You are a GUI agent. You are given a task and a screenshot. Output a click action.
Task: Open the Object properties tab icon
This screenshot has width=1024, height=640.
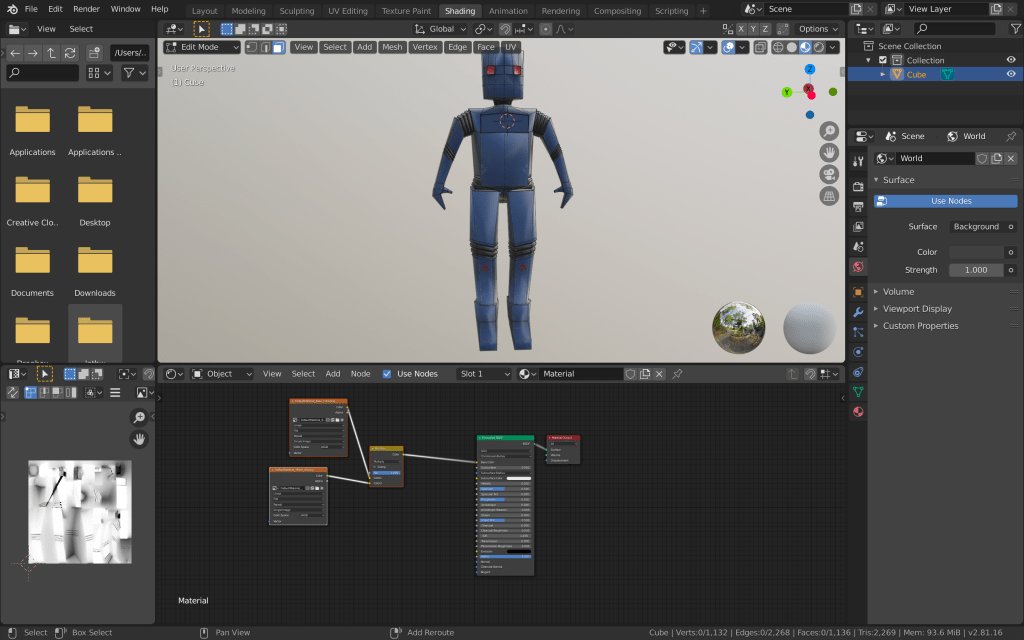[857, 292]
